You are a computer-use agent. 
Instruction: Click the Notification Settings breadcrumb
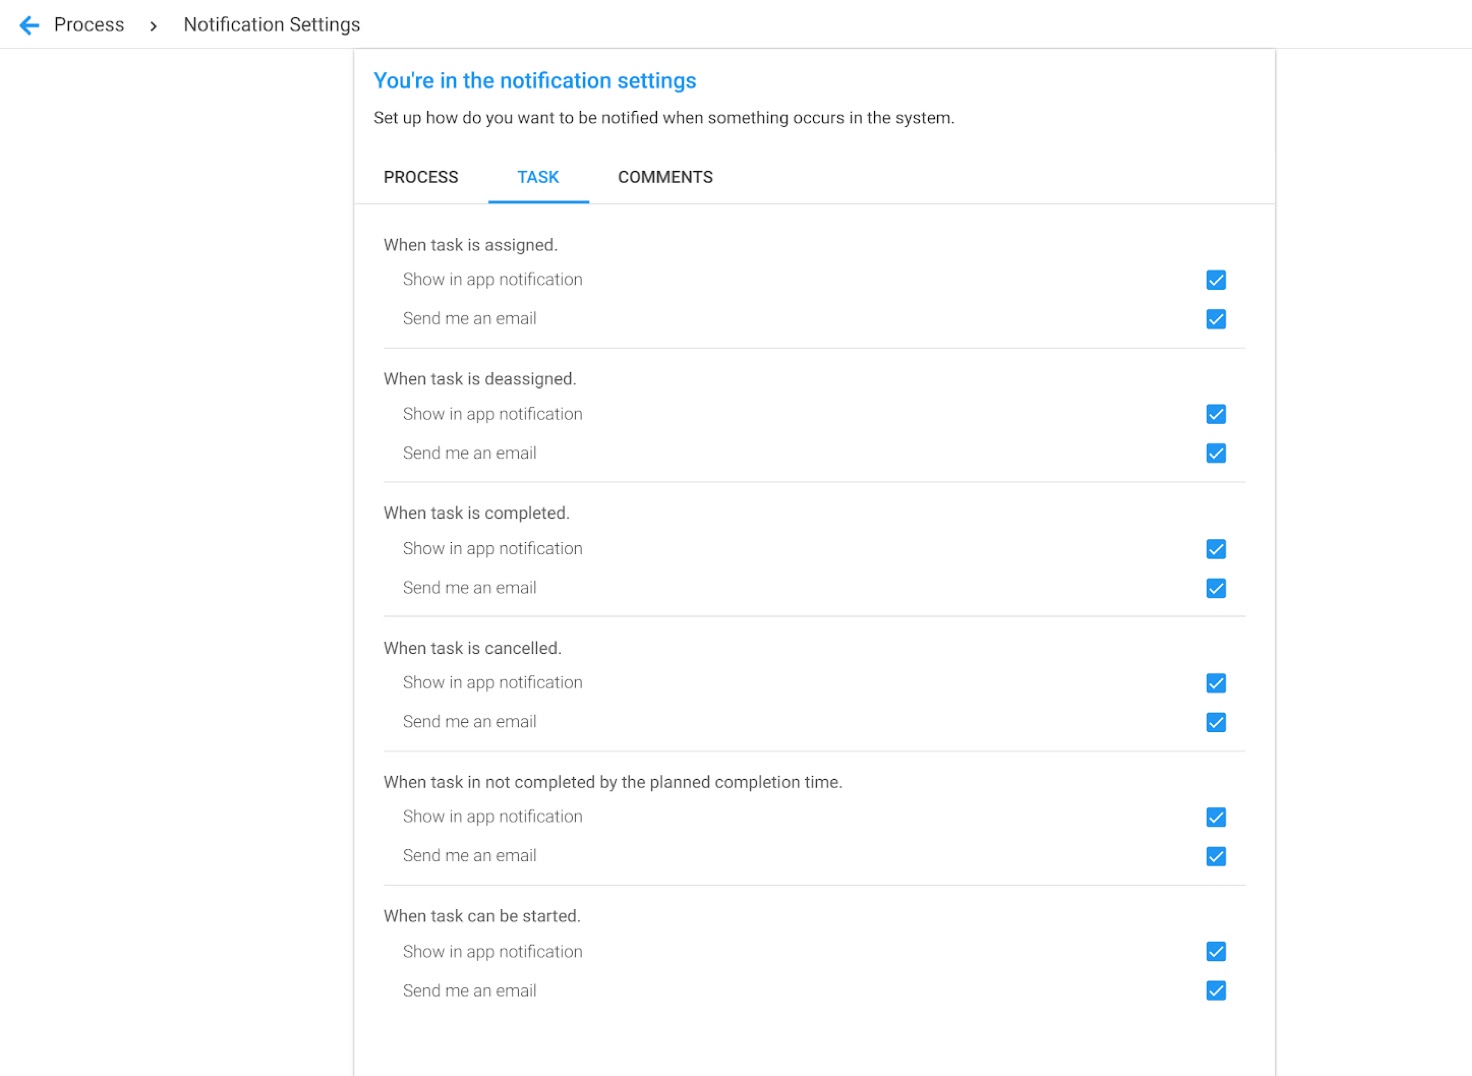click(x=272, y=25)
